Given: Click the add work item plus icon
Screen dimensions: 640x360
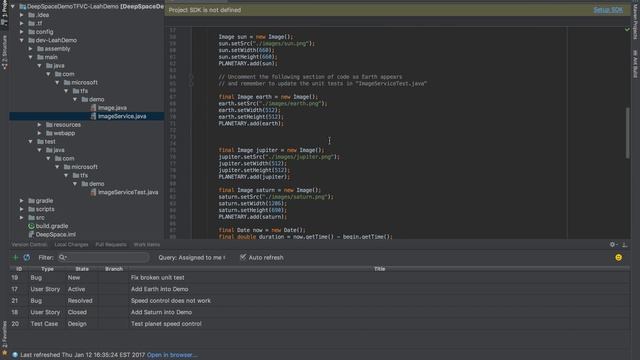Looking at the screenshot, I should click(16, 258).
